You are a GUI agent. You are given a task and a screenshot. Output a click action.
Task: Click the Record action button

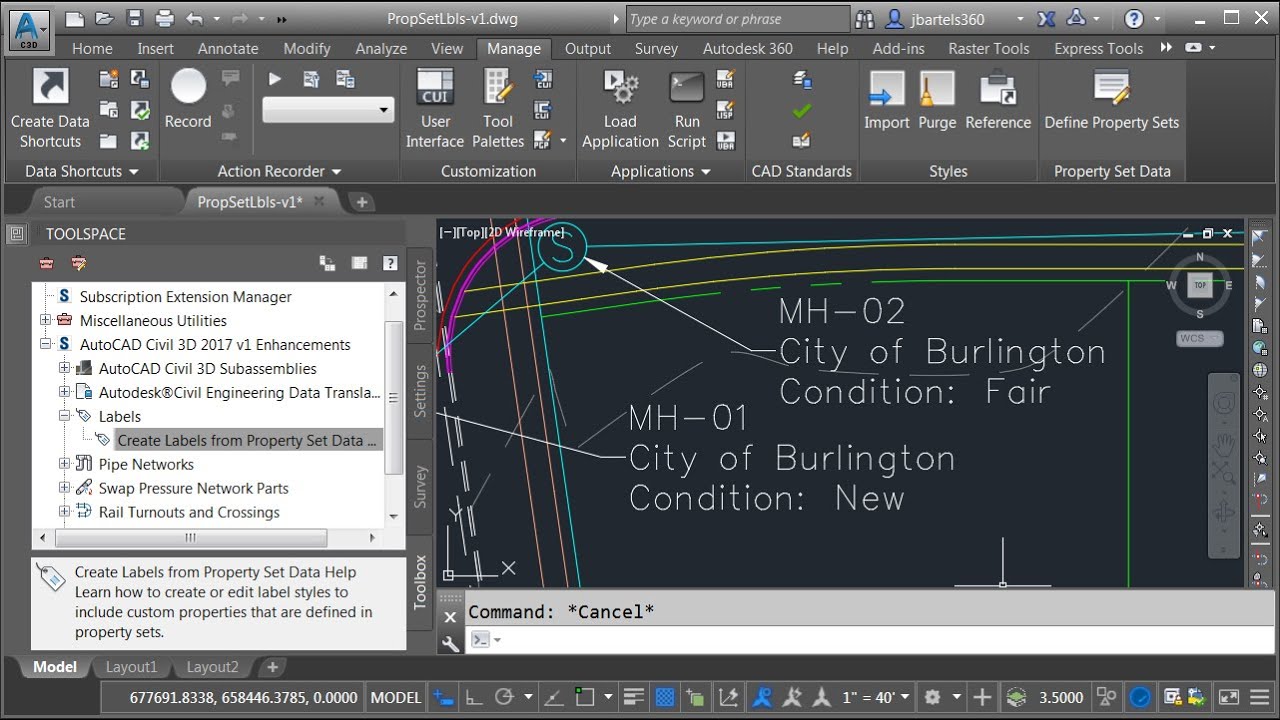point(188,88)
